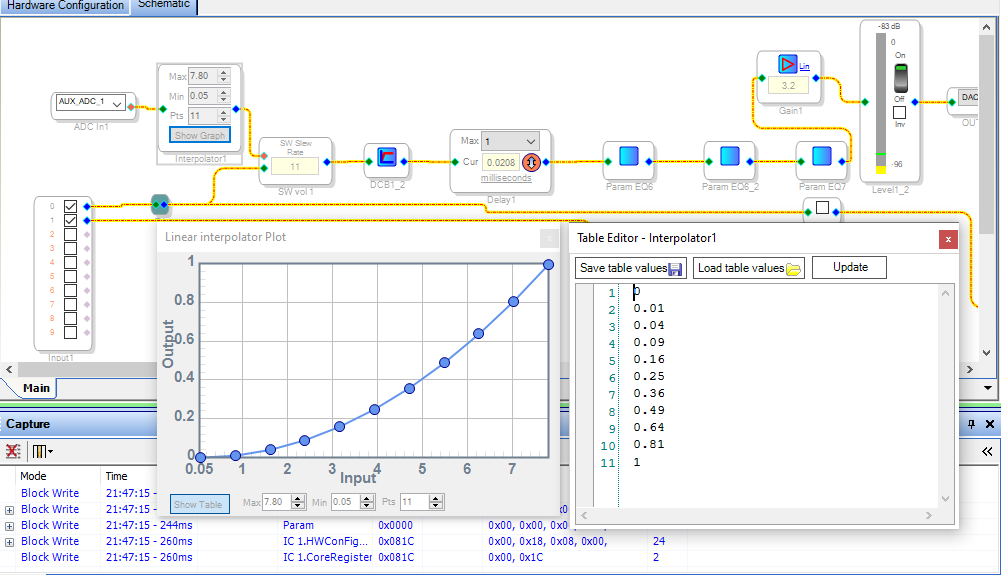1001x575 pixels.
Task: Enable Input1 channel 2 checkbox
Action: [x=71, y=235]
